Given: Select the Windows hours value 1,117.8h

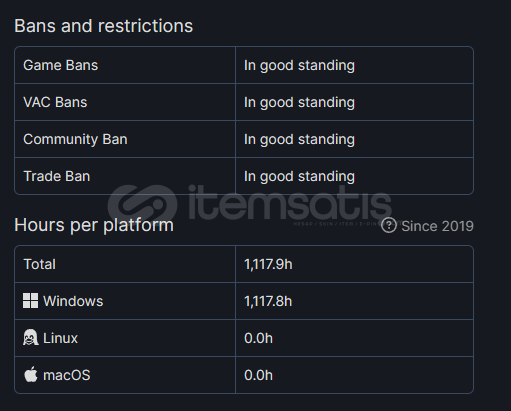Looking at the screenshot, I should click(268, 301).
